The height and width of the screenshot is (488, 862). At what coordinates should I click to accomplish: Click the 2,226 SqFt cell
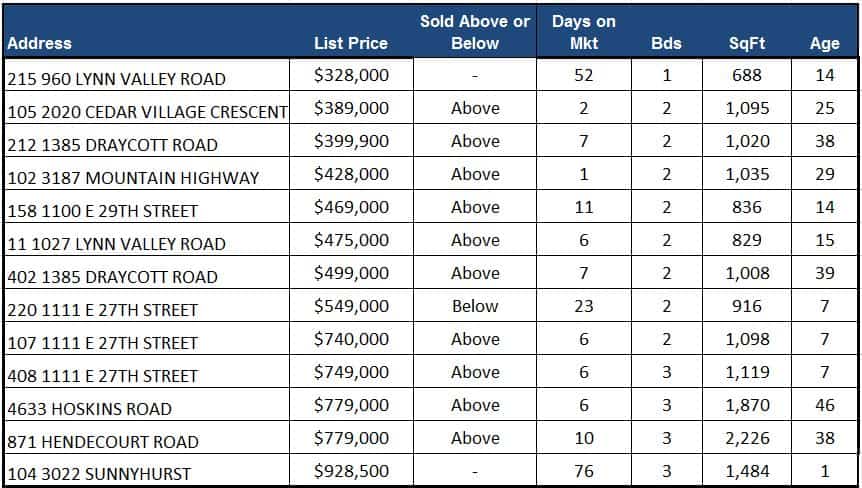[x=747, y=439]
